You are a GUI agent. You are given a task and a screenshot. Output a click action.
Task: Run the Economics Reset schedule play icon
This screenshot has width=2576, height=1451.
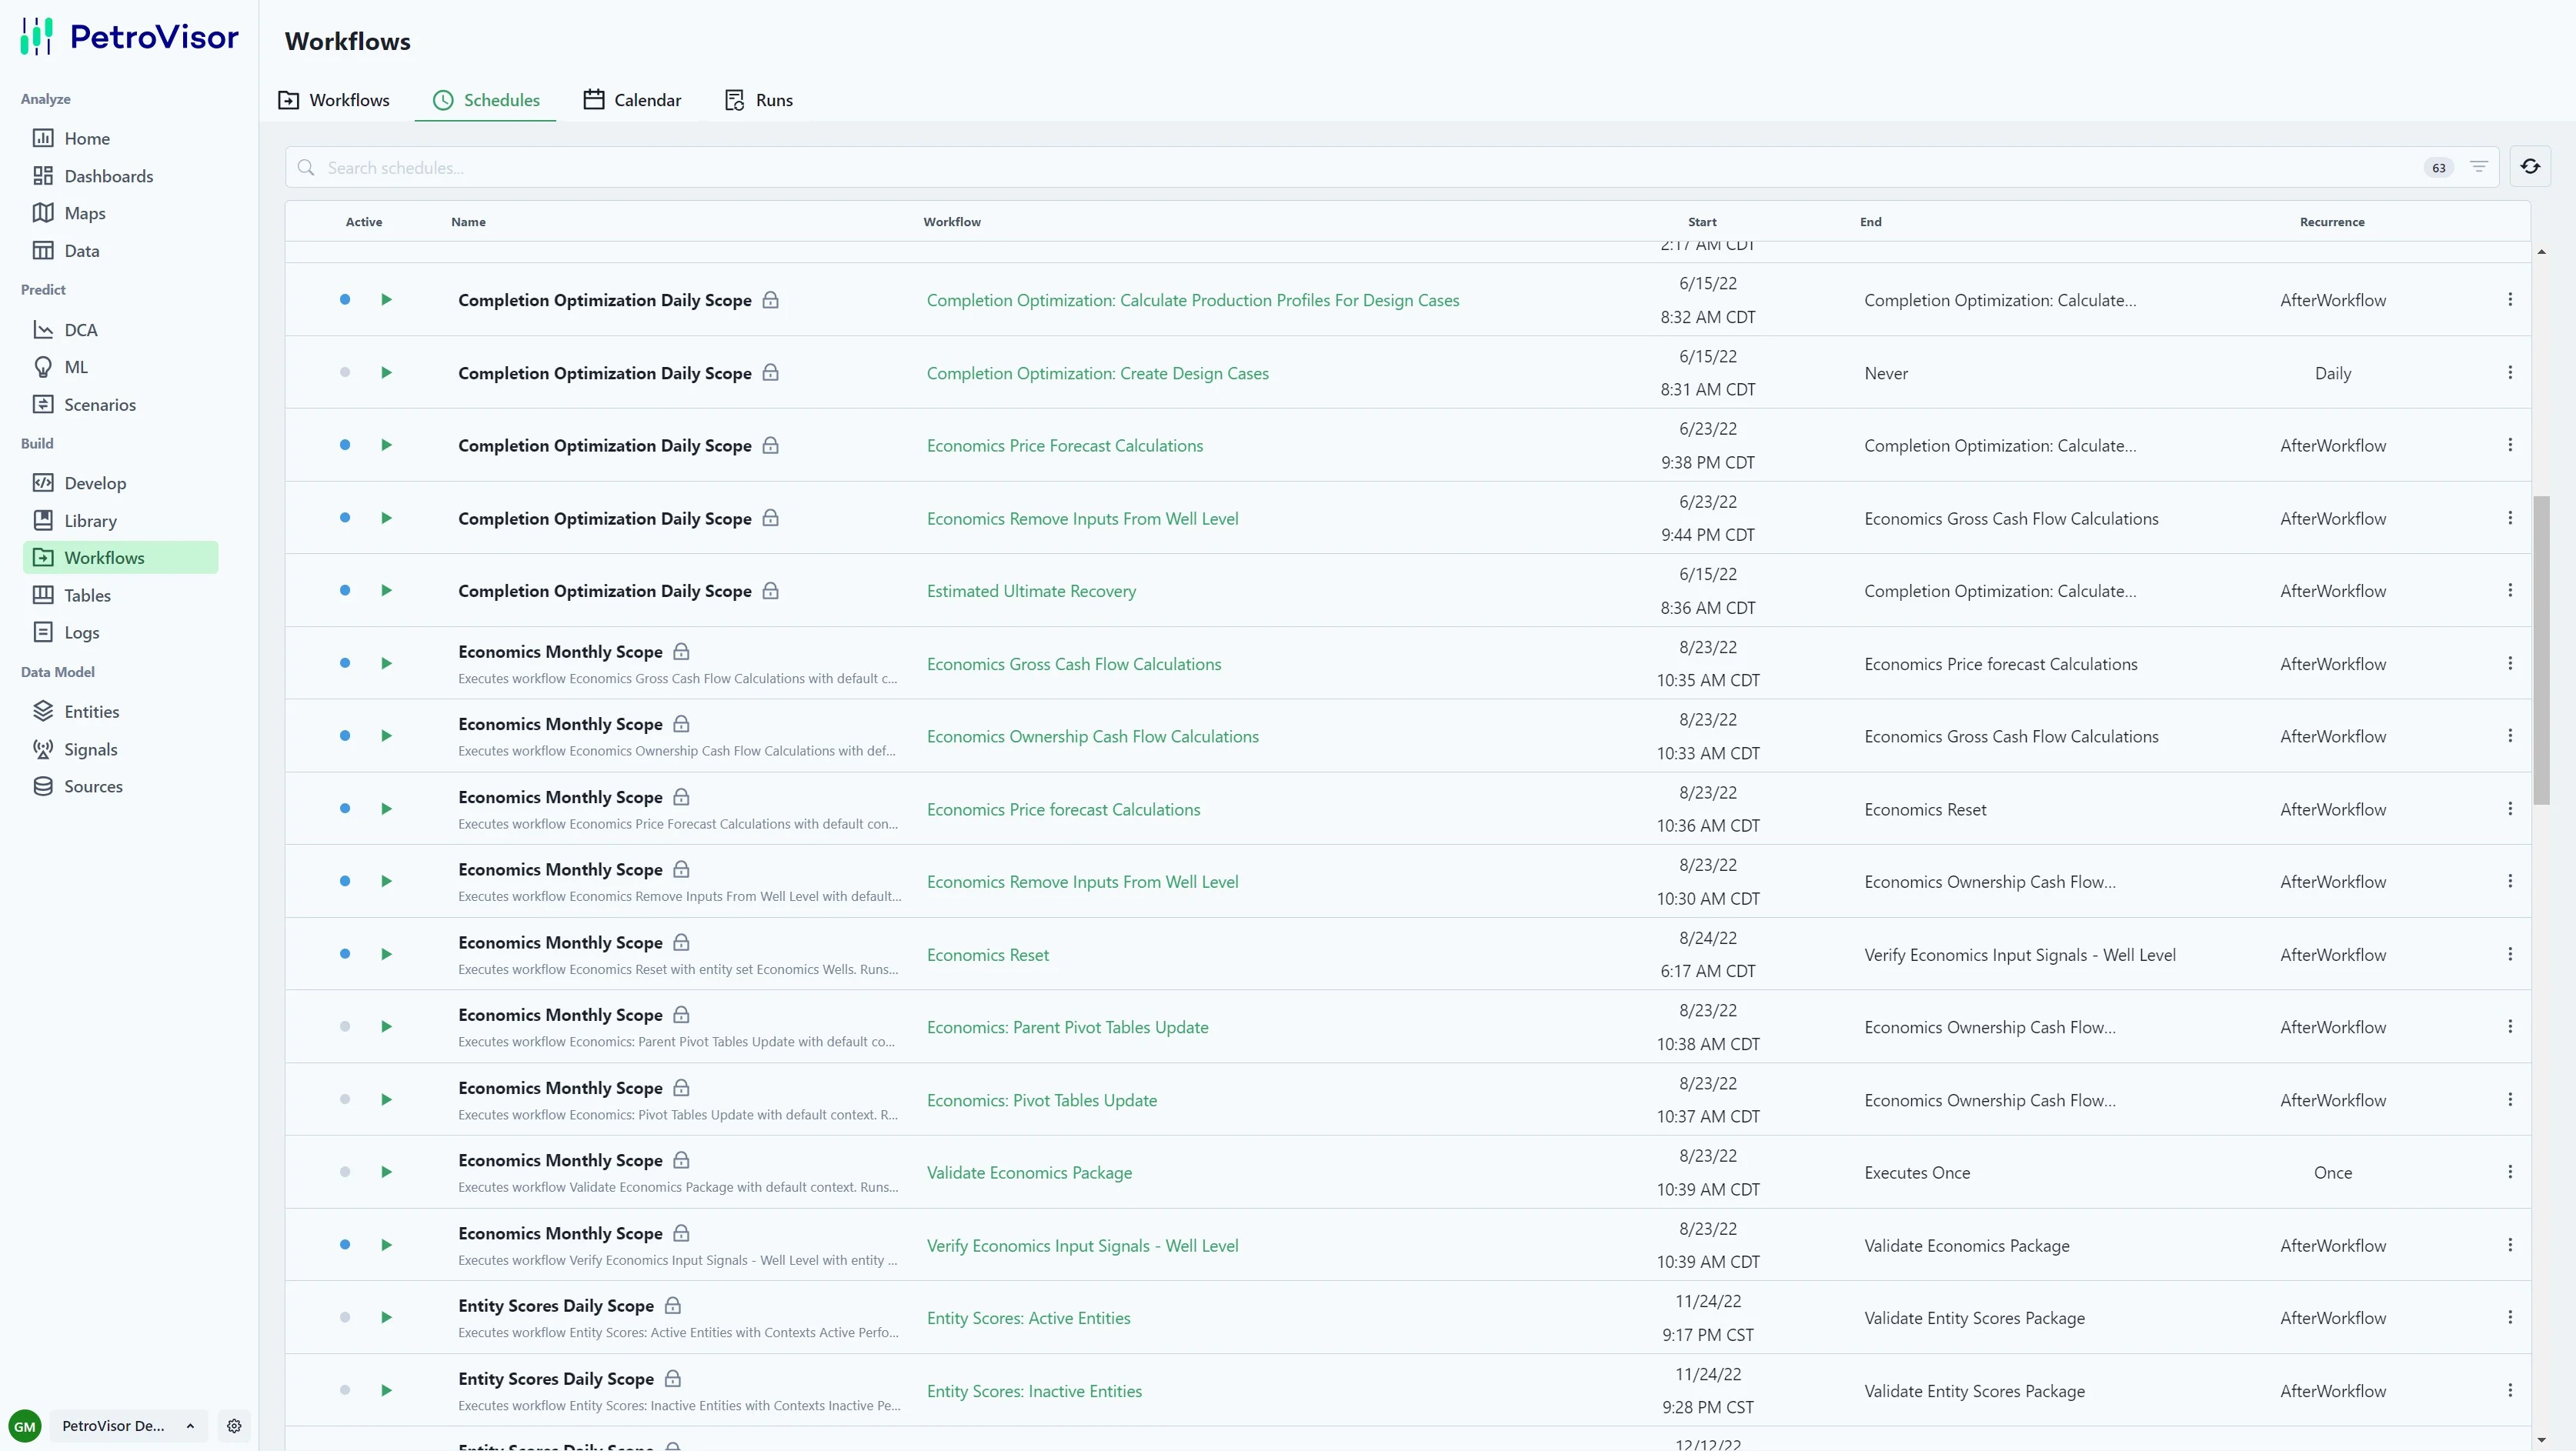coord(386,954)
